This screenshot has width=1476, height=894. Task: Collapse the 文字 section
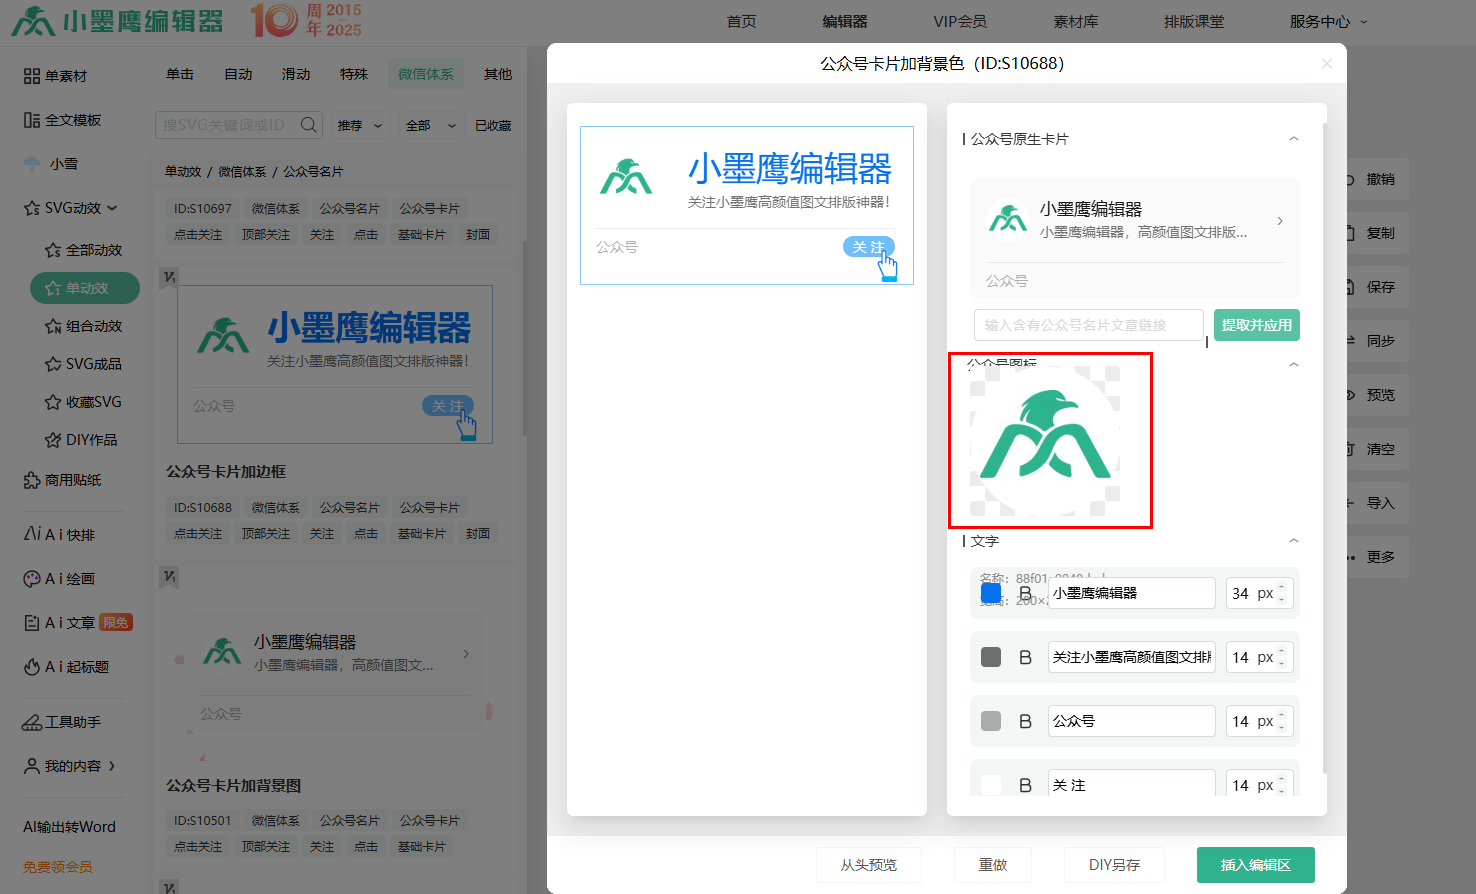(1294, 541)
